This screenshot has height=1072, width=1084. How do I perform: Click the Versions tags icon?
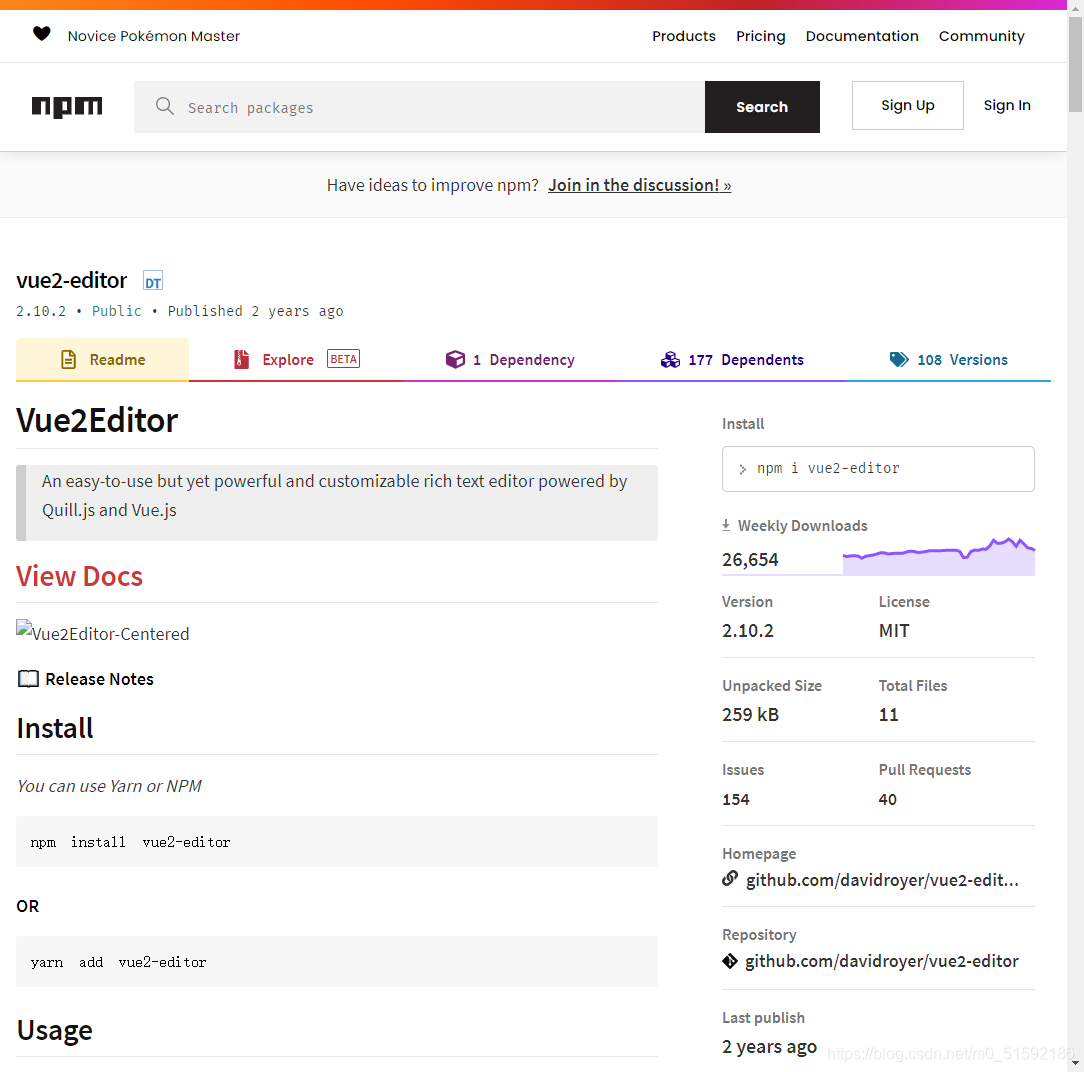899,359
